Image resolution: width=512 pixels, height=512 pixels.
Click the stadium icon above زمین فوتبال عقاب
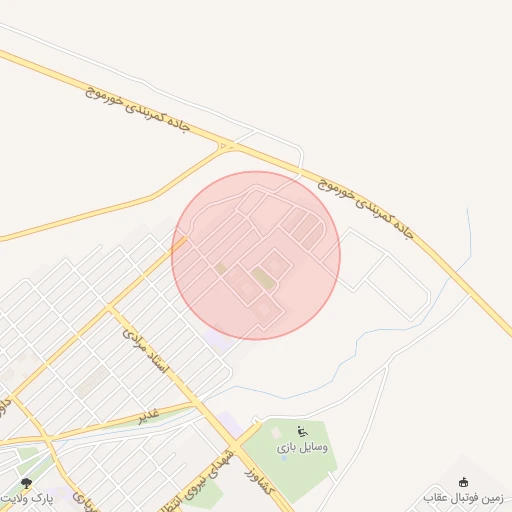pyautogui.click(x=464, y=483)
